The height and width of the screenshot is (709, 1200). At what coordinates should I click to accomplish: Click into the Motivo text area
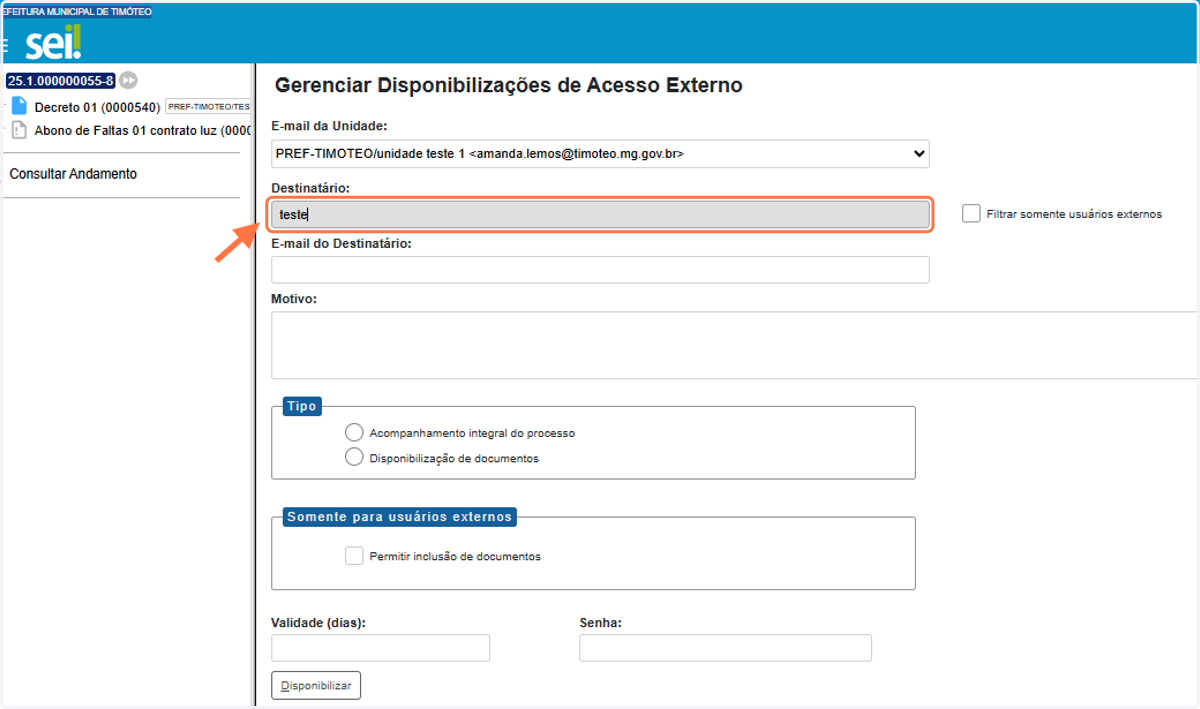(x=735, y=345)
